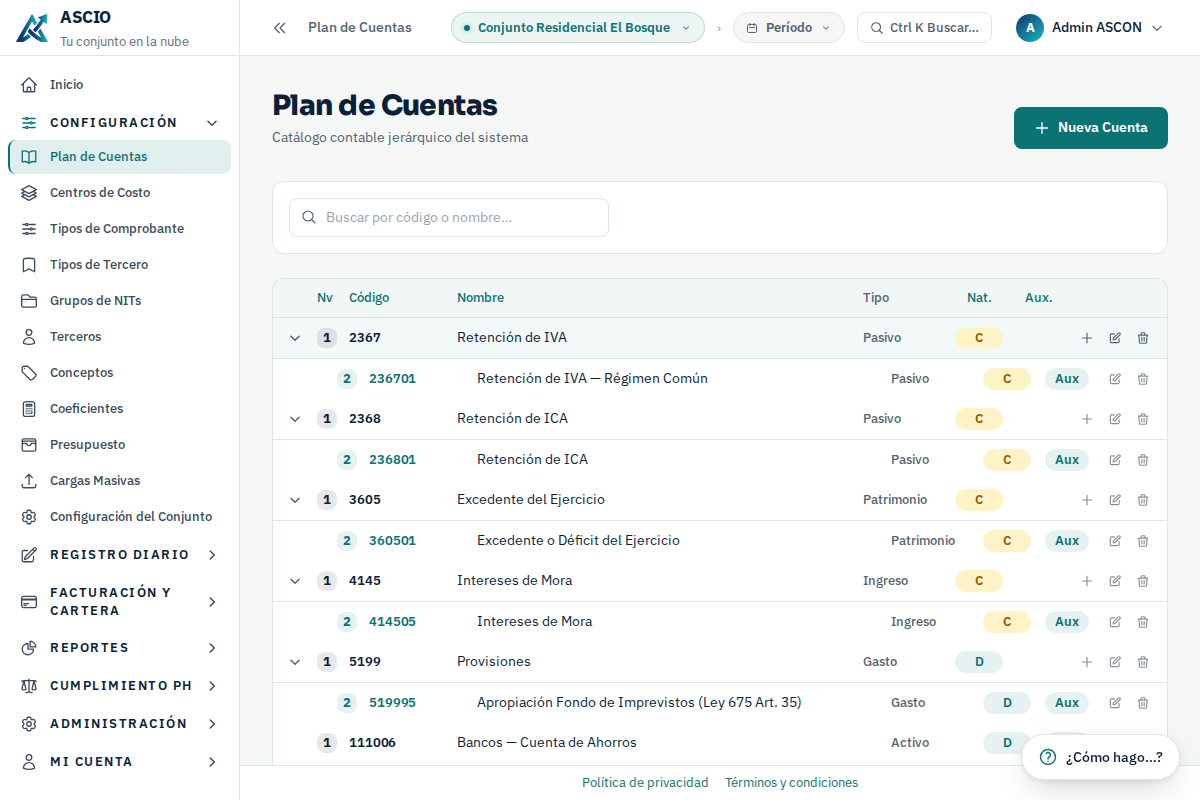
Task: Edit account 519995 Apropiación Fondo de Imprevistos
Action: point(1115,703)
